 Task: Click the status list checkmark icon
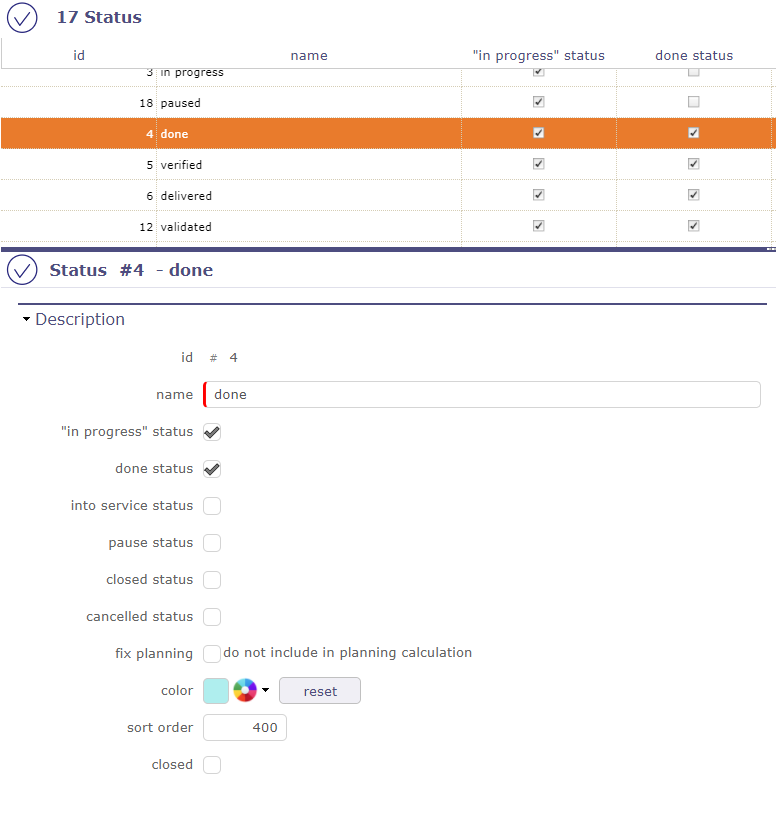[22, 17]
